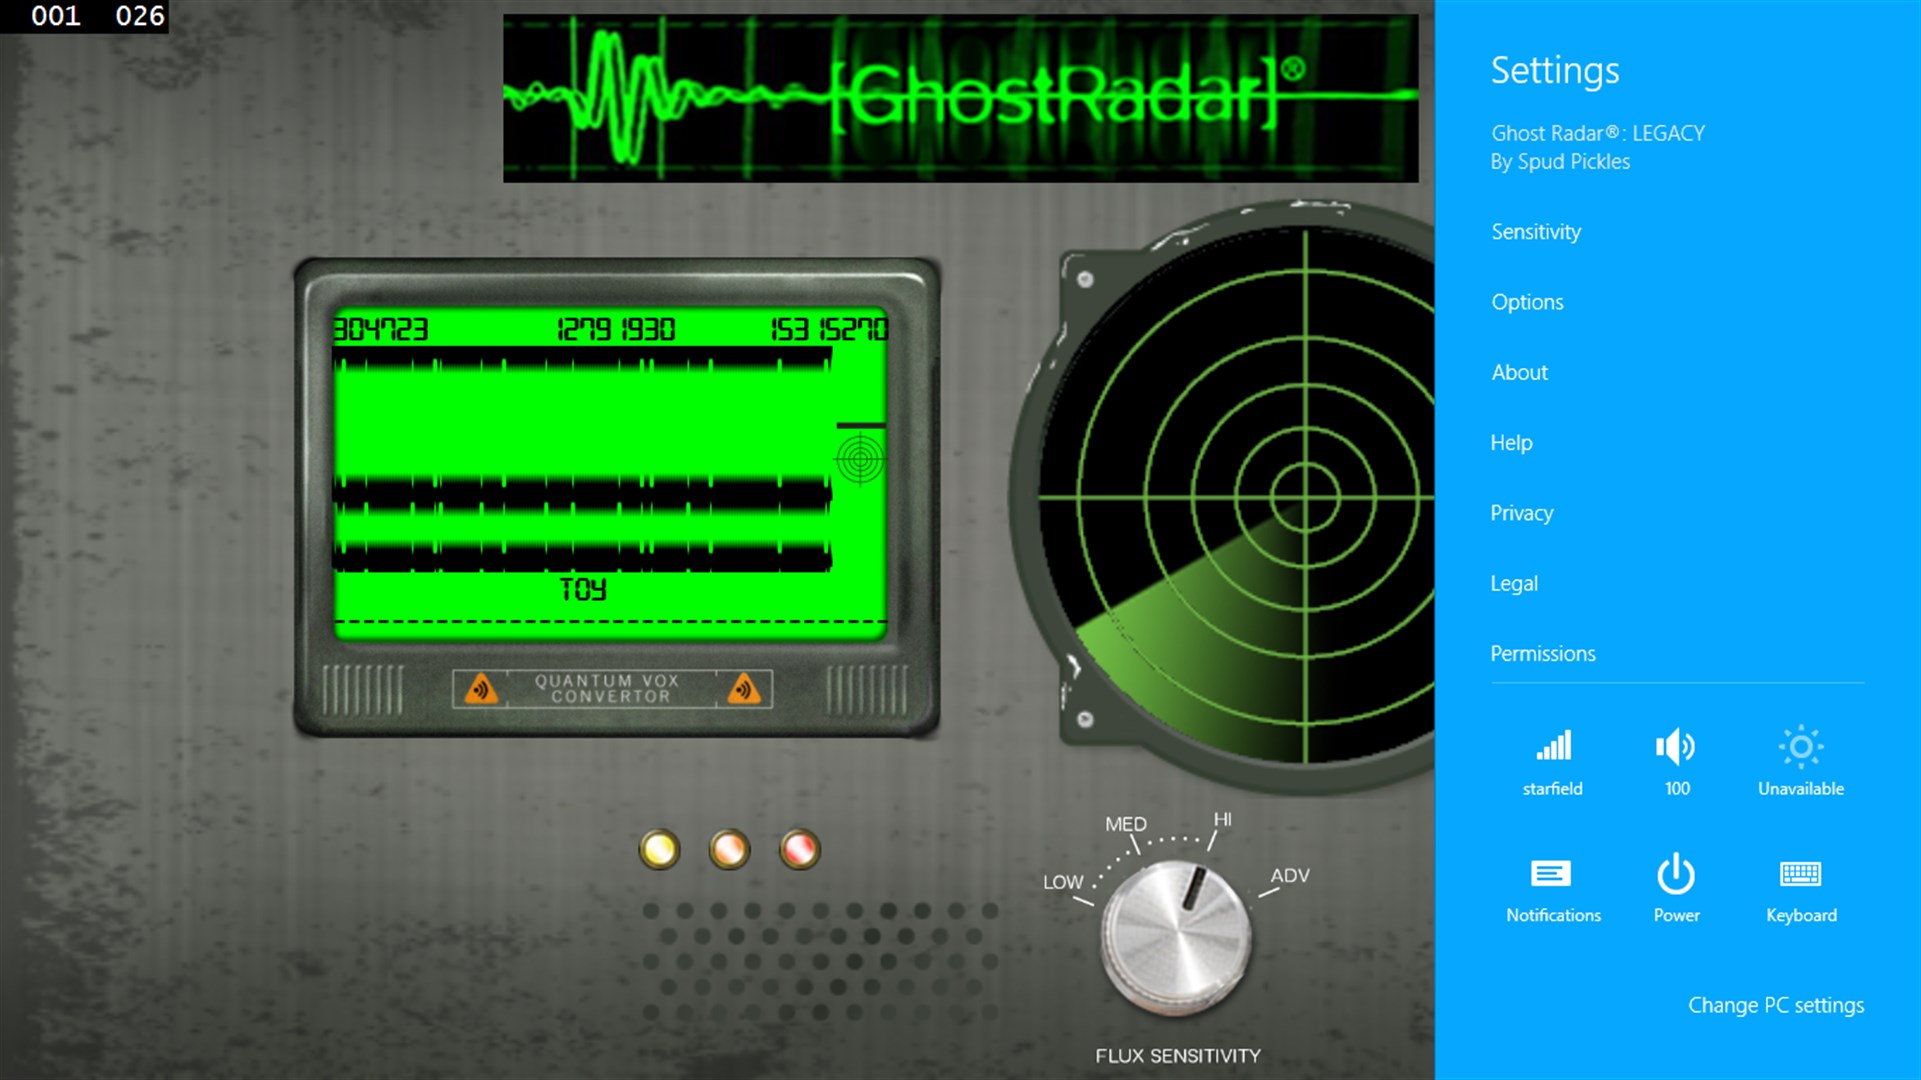Select the Privacy menu item
Screen dimensions: 1921x1080
pyautogui.click(x=1521, y=512)
